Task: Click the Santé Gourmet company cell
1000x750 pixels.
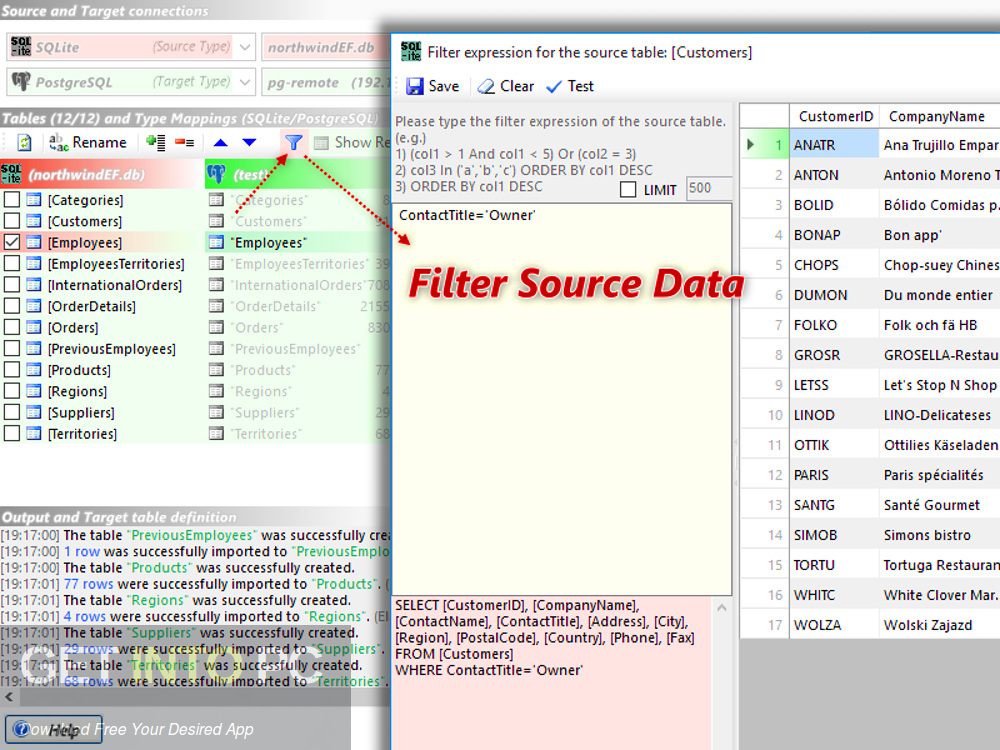Action: click(939, 504)
